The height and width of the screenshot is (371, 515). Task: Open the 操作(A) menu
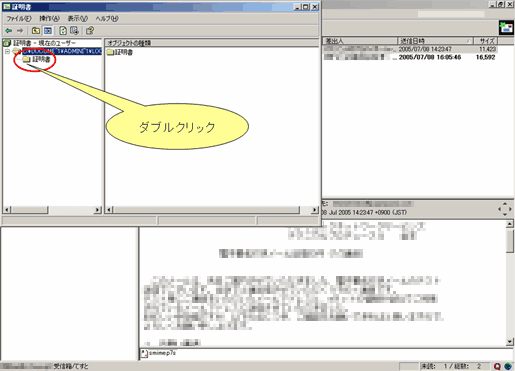[x=49, y=19]
